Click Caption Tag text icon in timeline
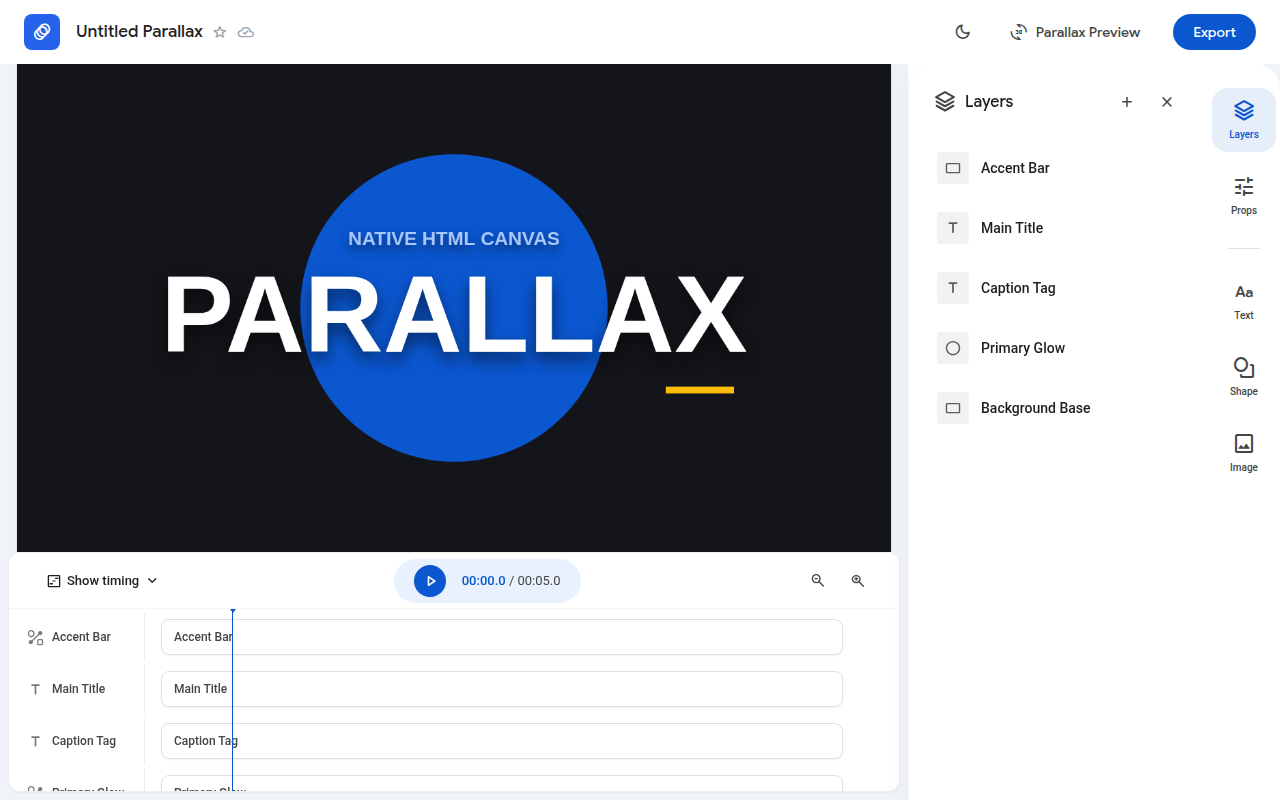Viewport: 1280px width, 800px height. point(36,741)
